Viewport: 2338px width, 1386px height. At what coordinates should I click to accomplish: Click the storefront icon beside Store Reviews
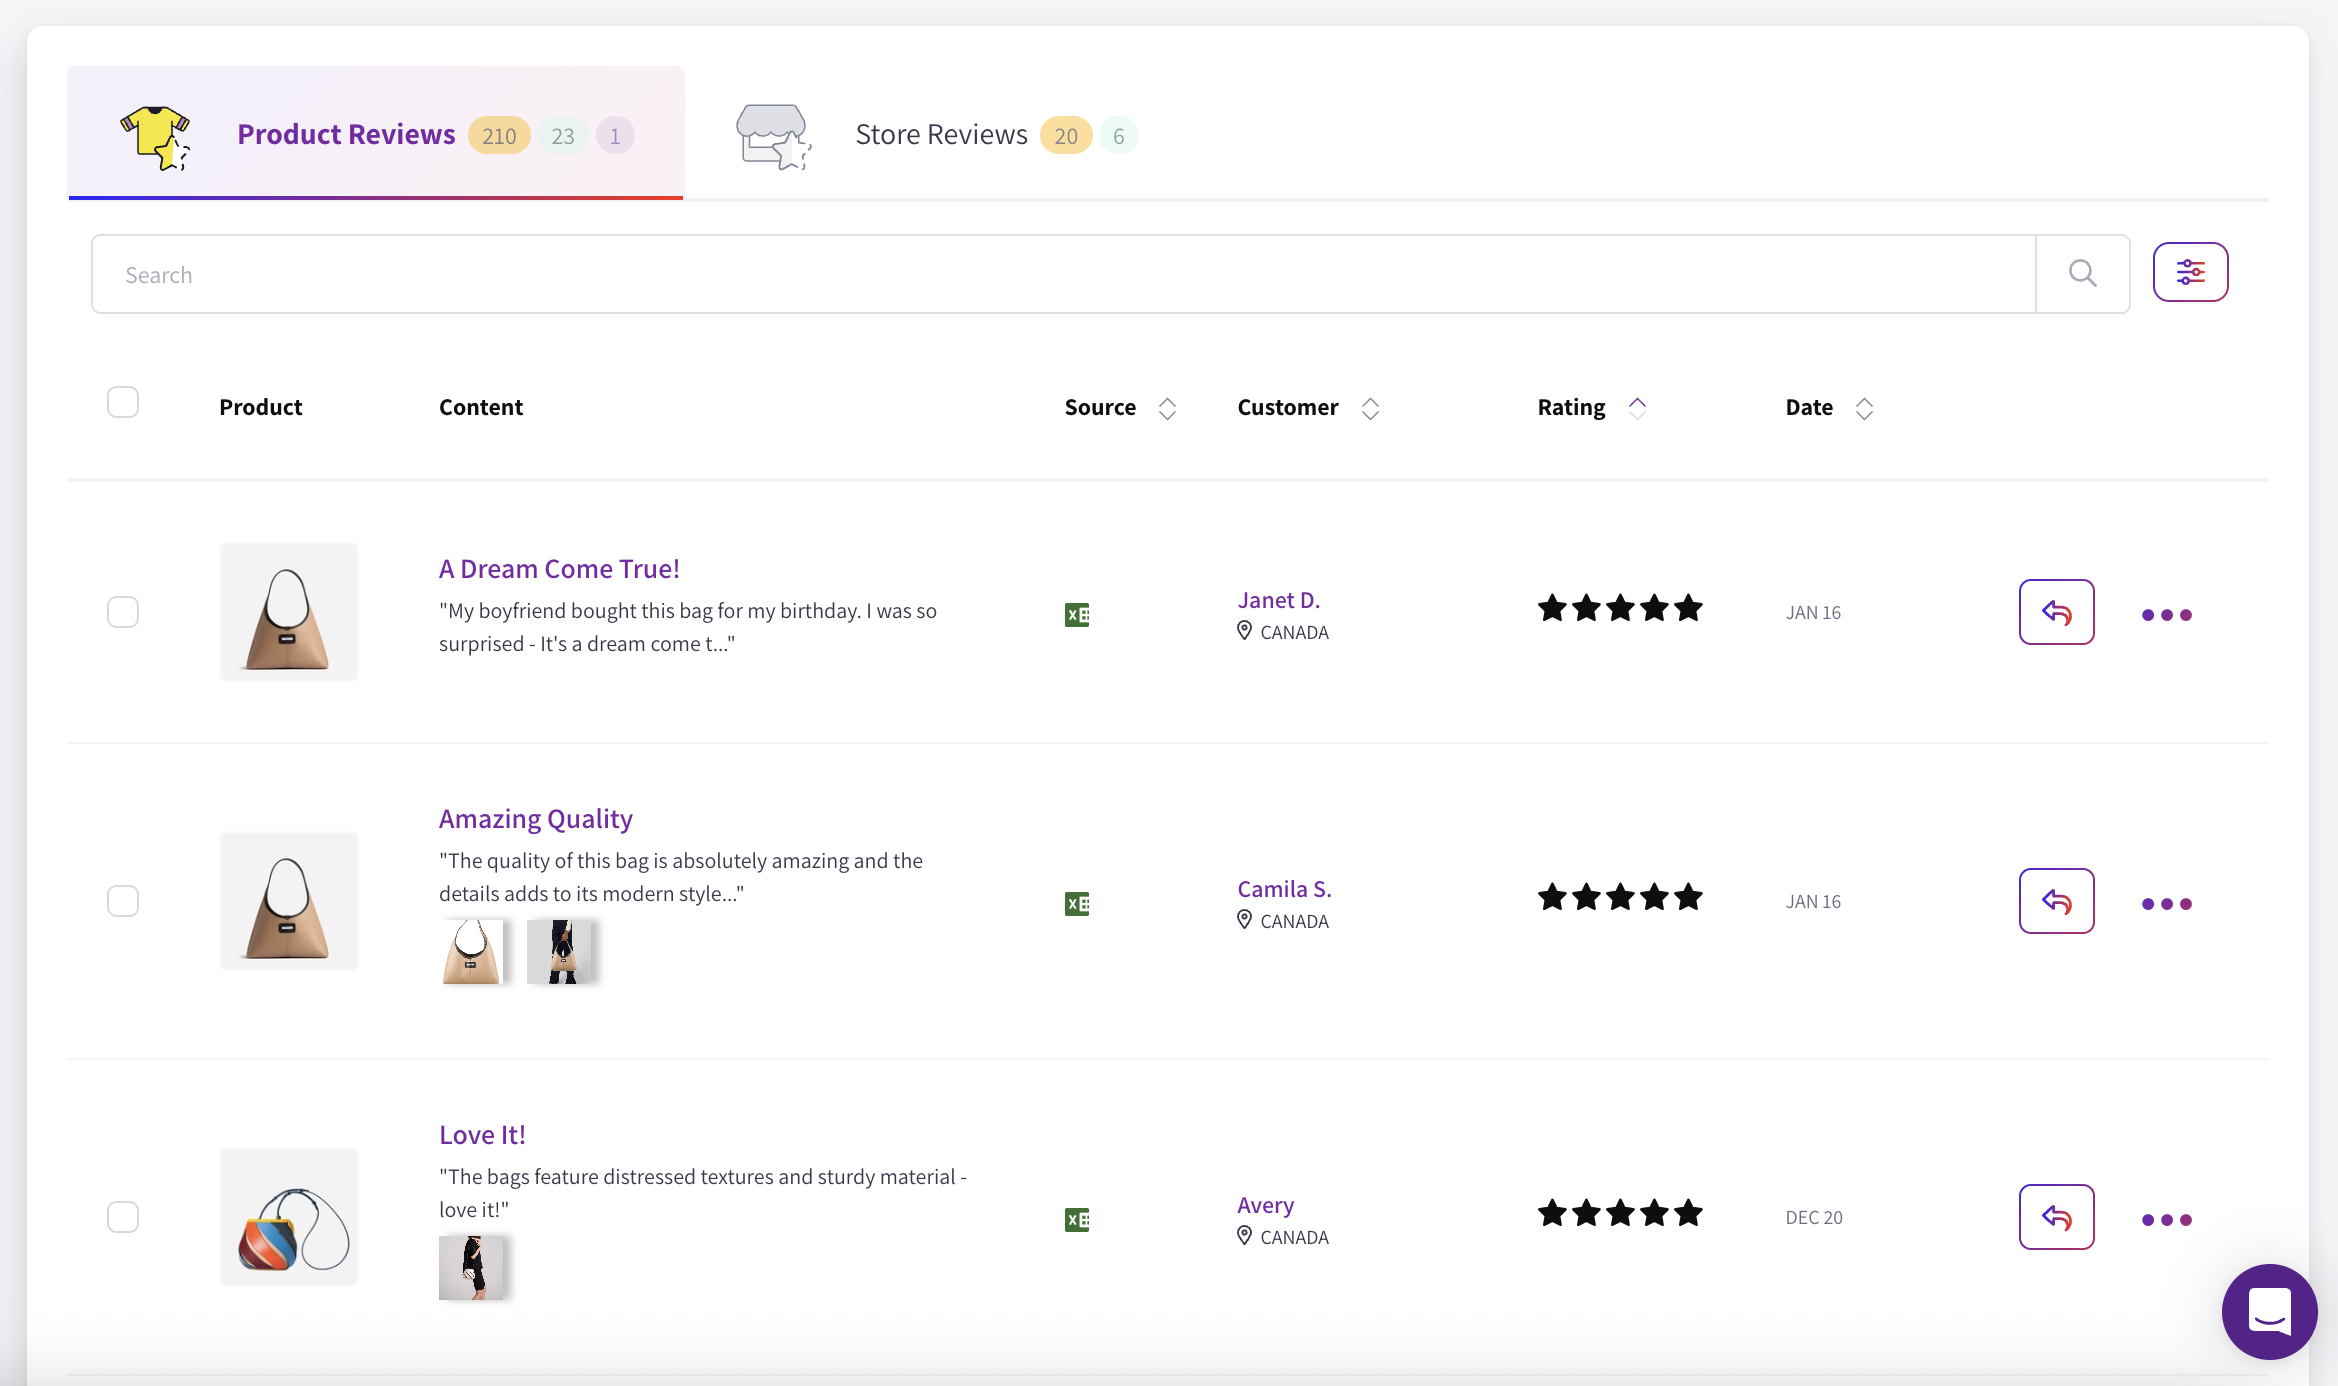[x=775, y=136]
